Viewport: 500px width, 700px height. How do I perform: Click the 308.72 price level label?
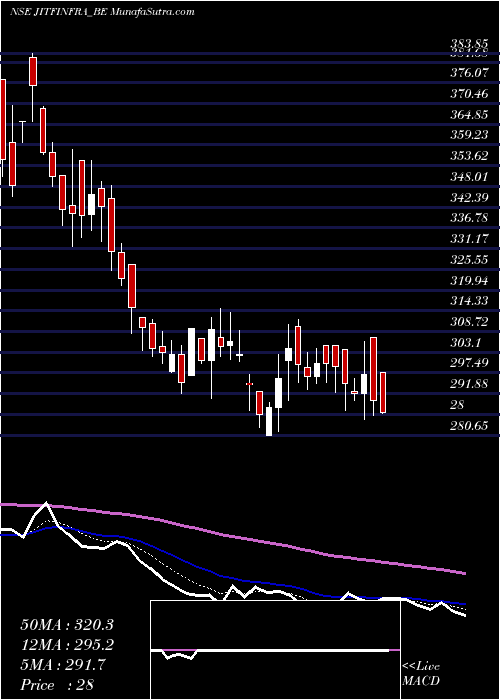tap(469, 322)
